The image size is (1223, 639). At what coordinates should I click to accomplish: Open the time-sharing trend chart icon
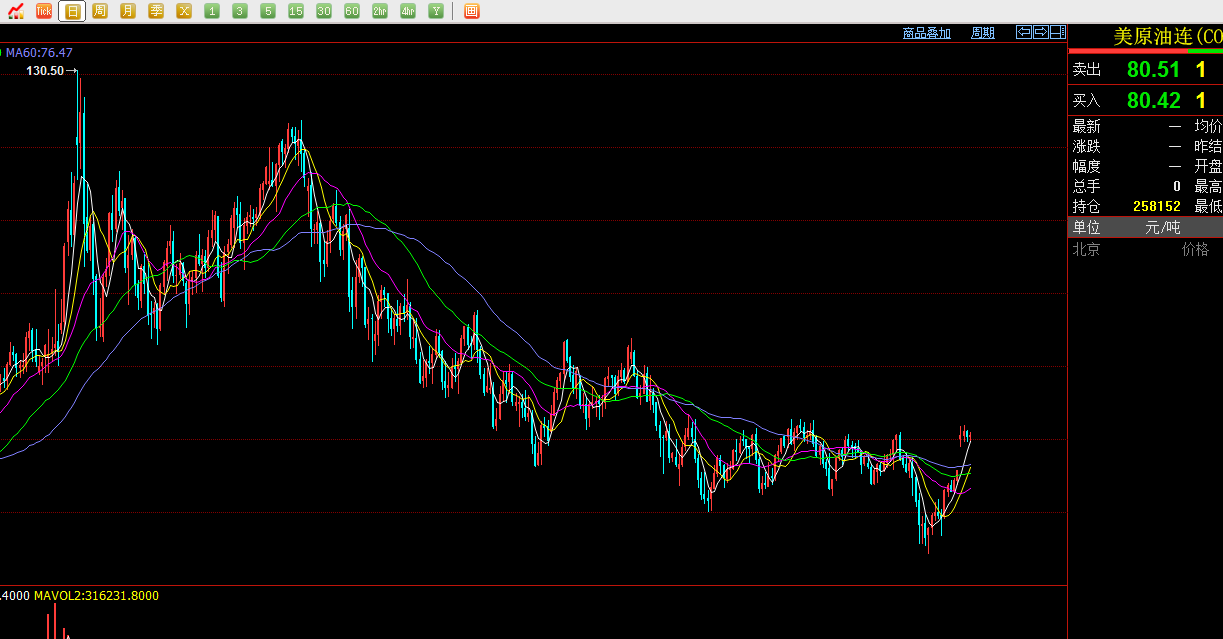point(16,11)
